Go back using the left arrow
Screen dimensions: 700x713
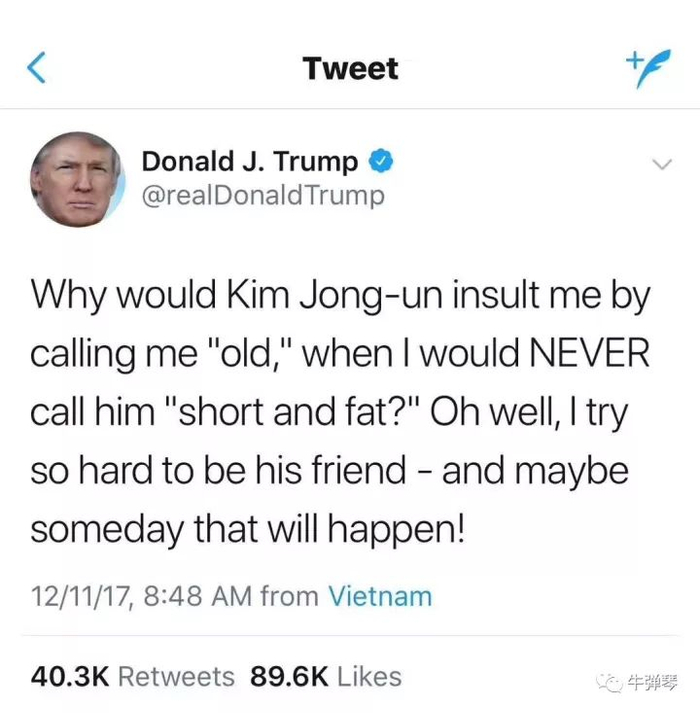(x=36, y=68)
